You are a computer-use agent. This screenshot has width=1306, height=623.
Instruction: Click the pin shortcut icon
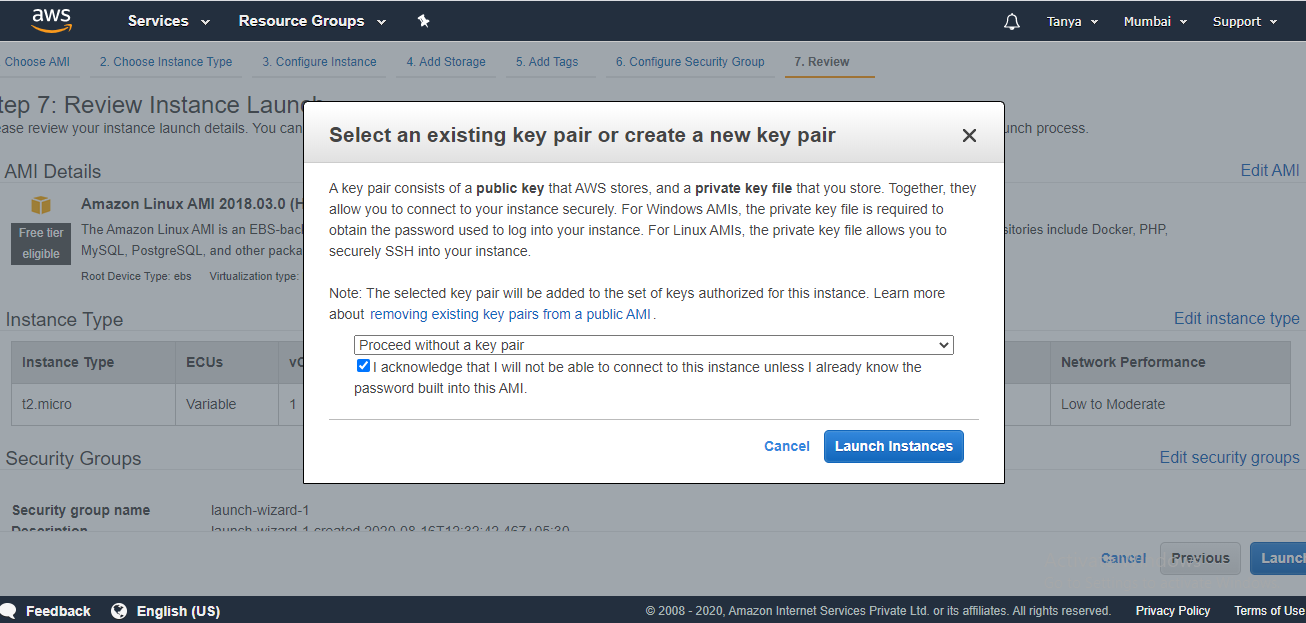(x=423, y=21)
